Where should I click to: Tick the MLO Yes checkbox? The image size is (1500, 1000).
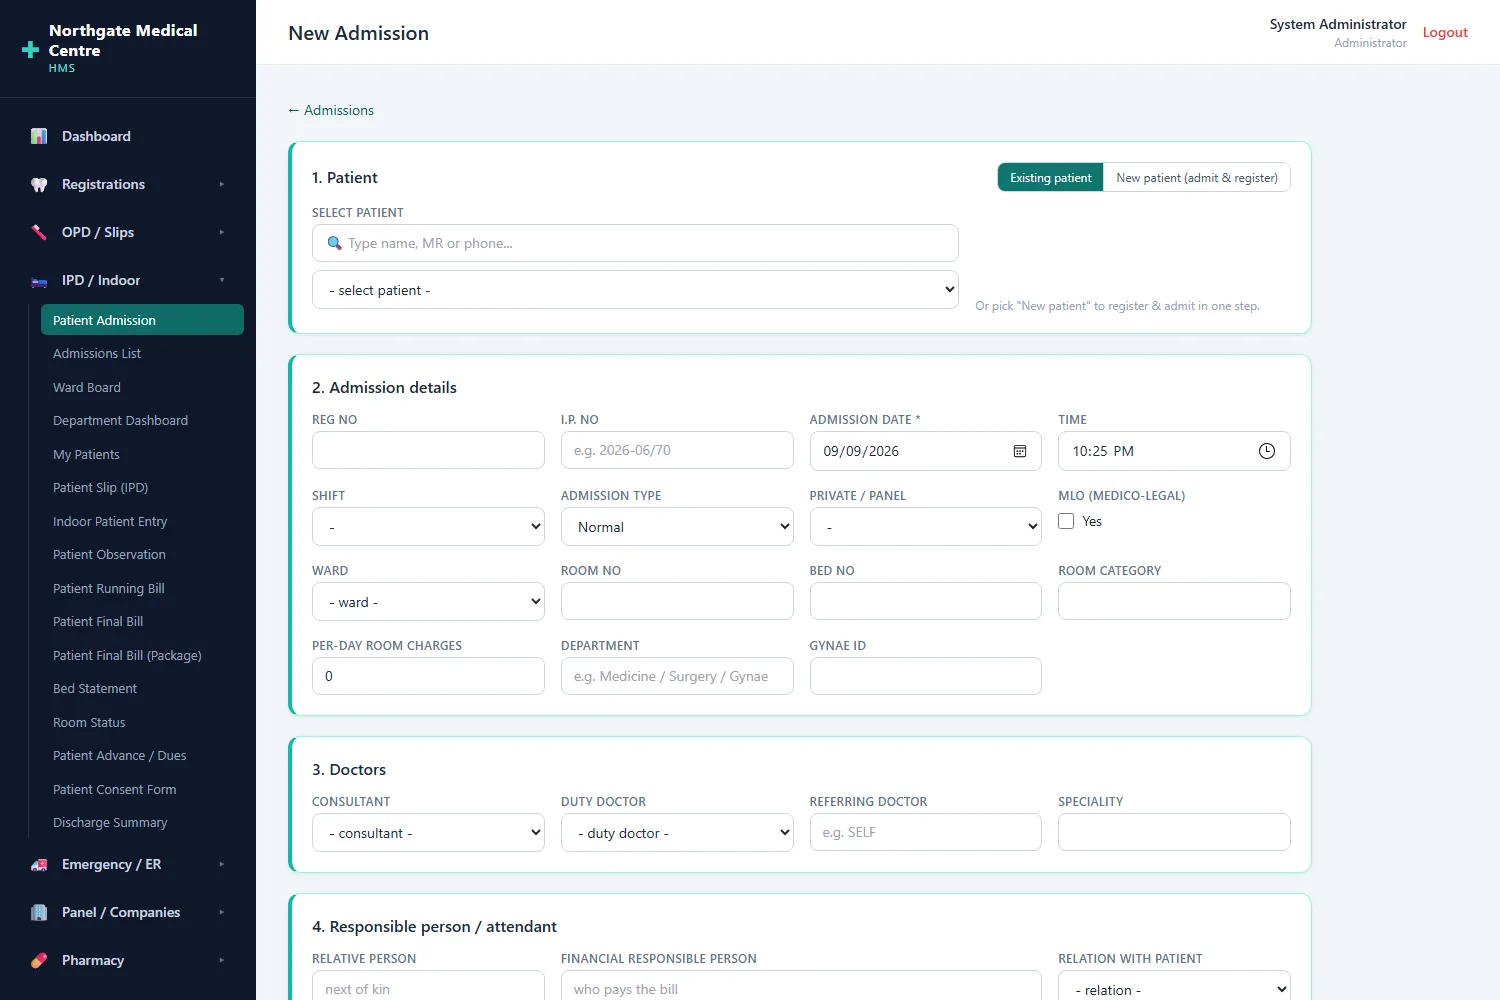click(1066, 521)
